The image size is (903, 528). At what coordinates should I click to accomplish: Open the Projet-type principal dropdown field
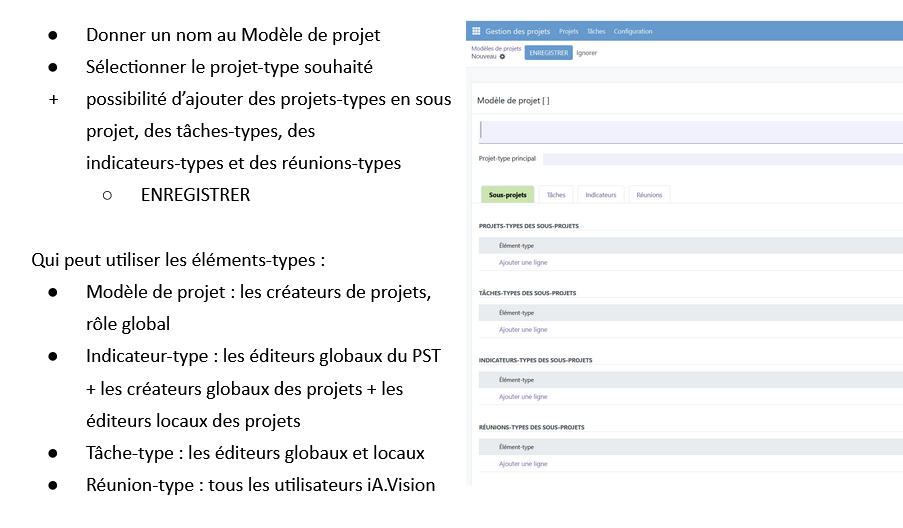tap(722, 159)
